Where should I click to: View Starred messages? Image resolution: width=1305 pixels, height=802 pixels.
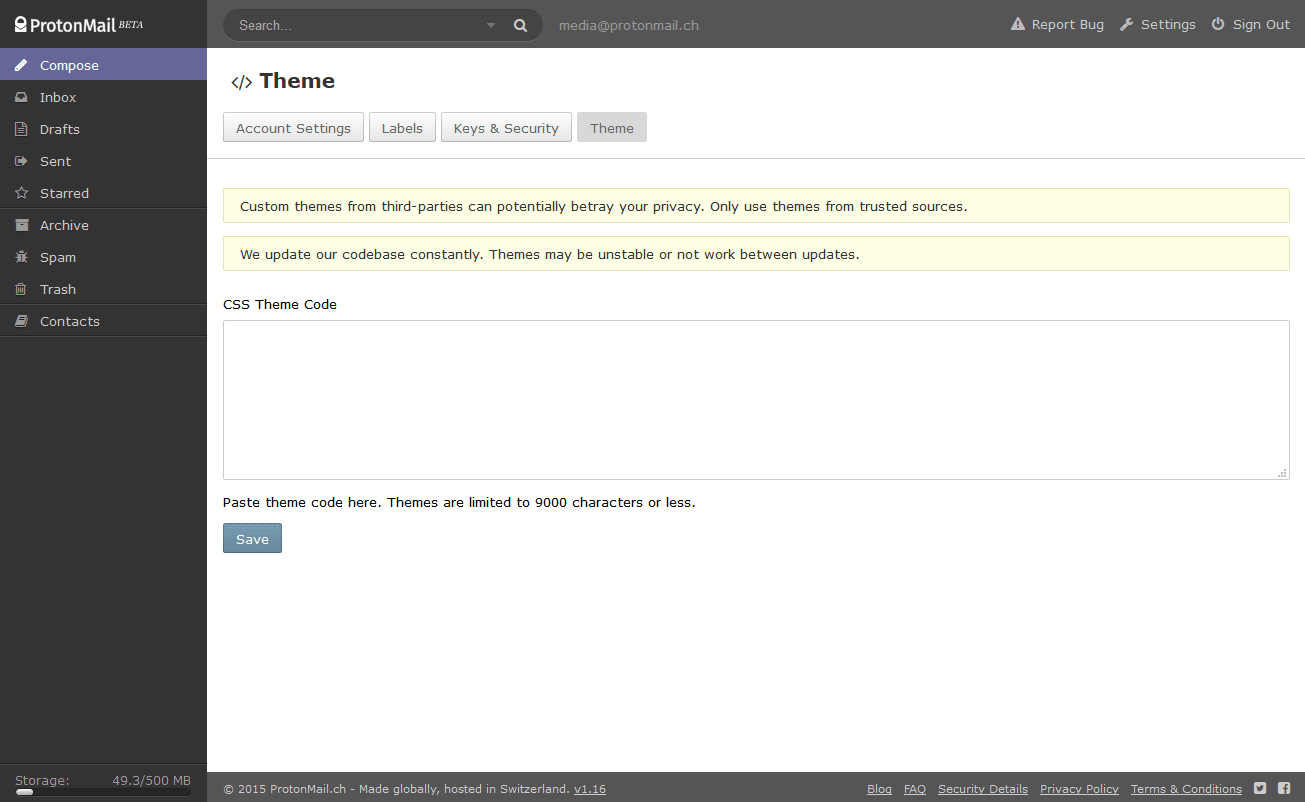[x=21, y=192]
